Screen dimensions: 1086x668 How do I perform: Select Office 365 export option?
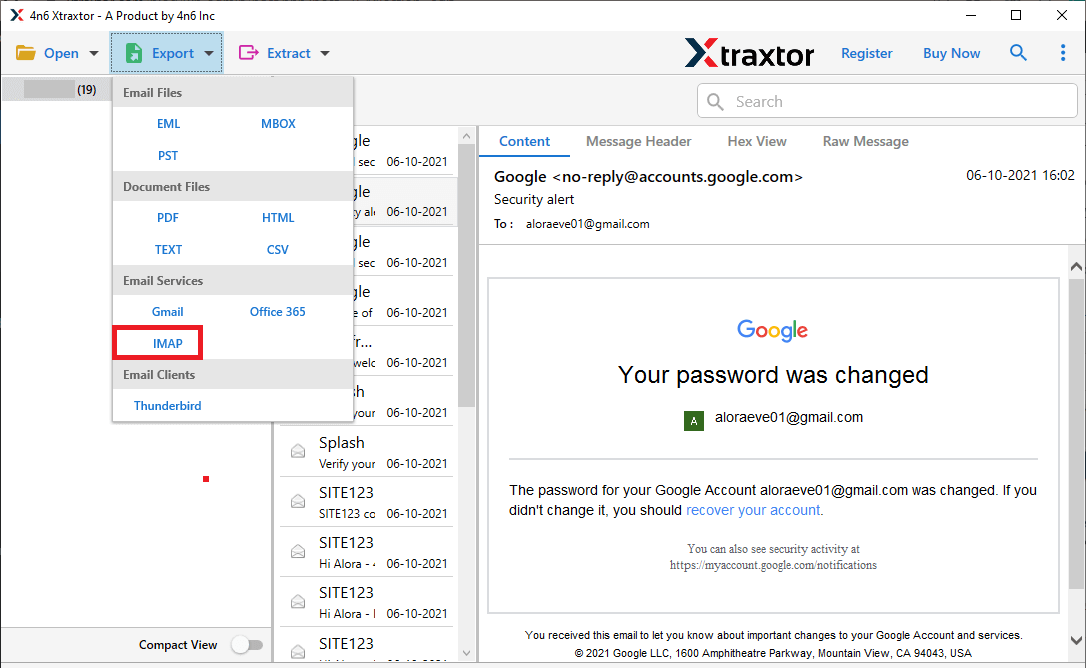(278, 312)
